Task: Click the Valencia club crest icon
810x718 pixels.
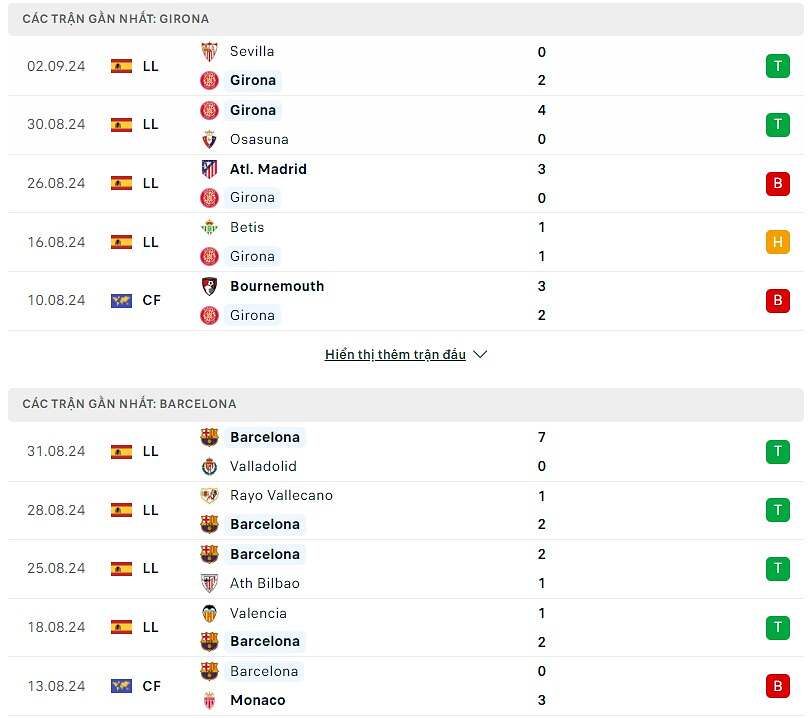Action: point(209,613)
